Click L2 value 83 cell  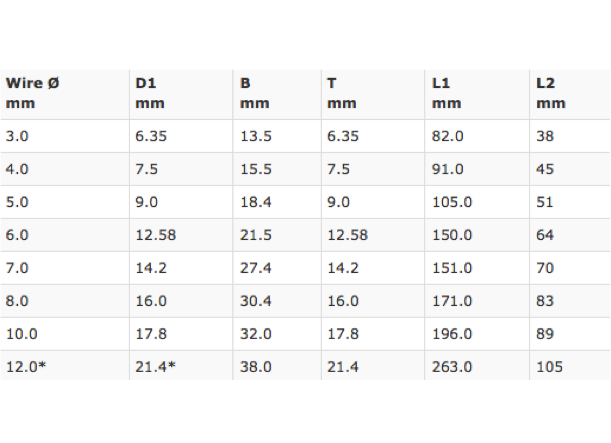point(546,301)
